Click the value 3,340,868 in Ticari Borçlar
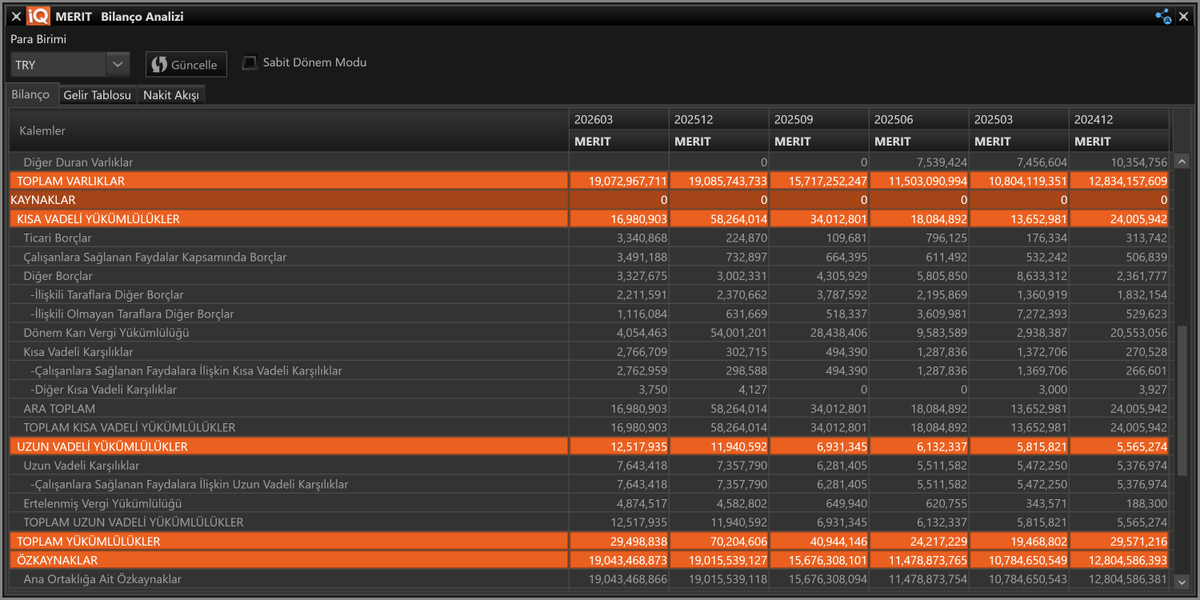The image size is (1200, 600). [x=639, y=238]
